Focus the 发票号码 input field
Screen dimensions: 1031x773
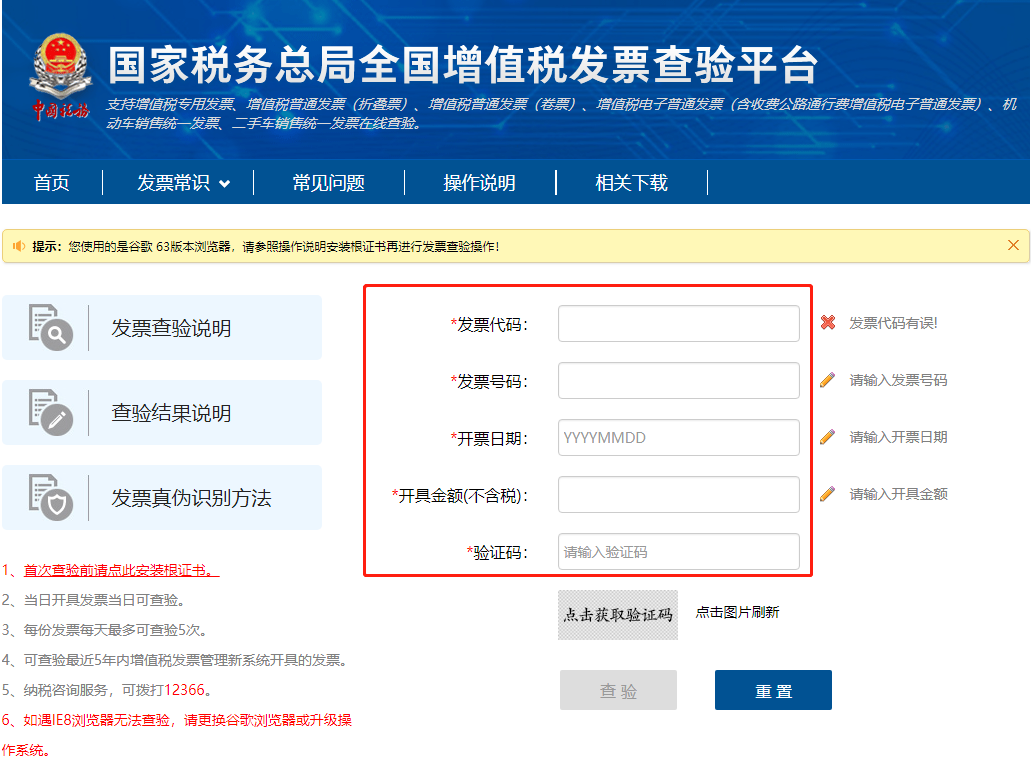pyautogui.click(x=679, y=381)
